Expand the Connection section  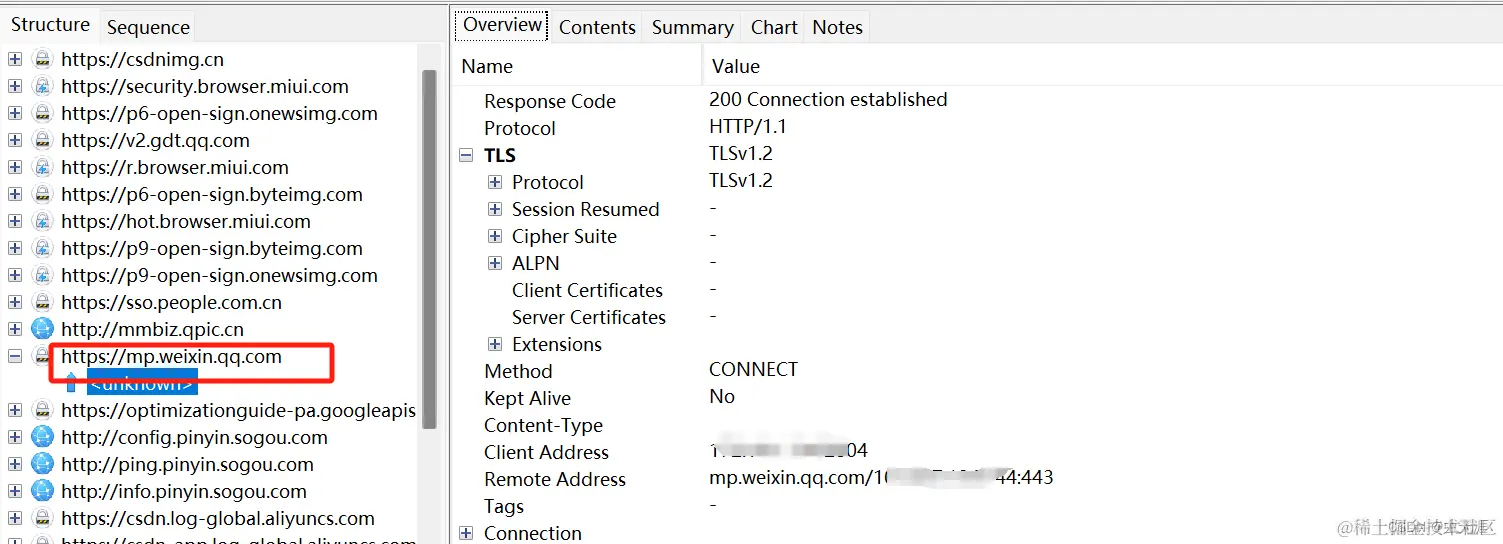click(x=466, y=533)
